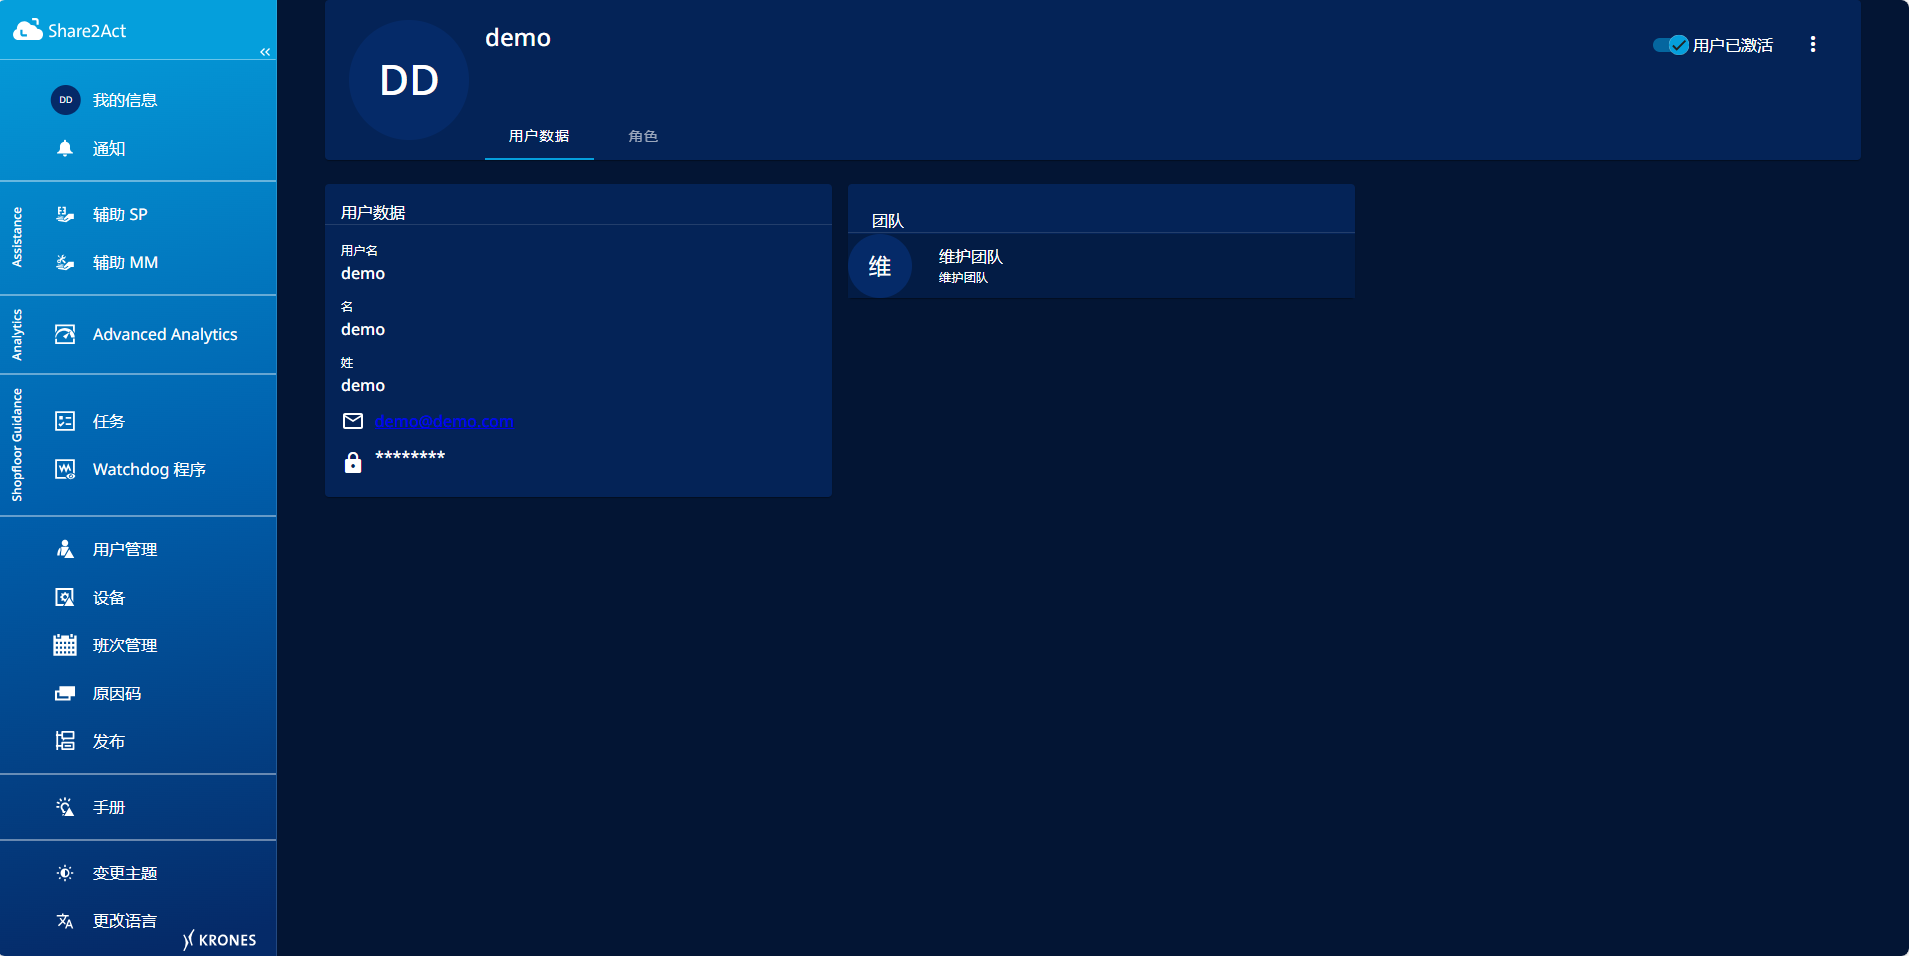Open the Watchdog 程序 icon
The height and width of the screenshot is (956, 1909).
point(65,469)
